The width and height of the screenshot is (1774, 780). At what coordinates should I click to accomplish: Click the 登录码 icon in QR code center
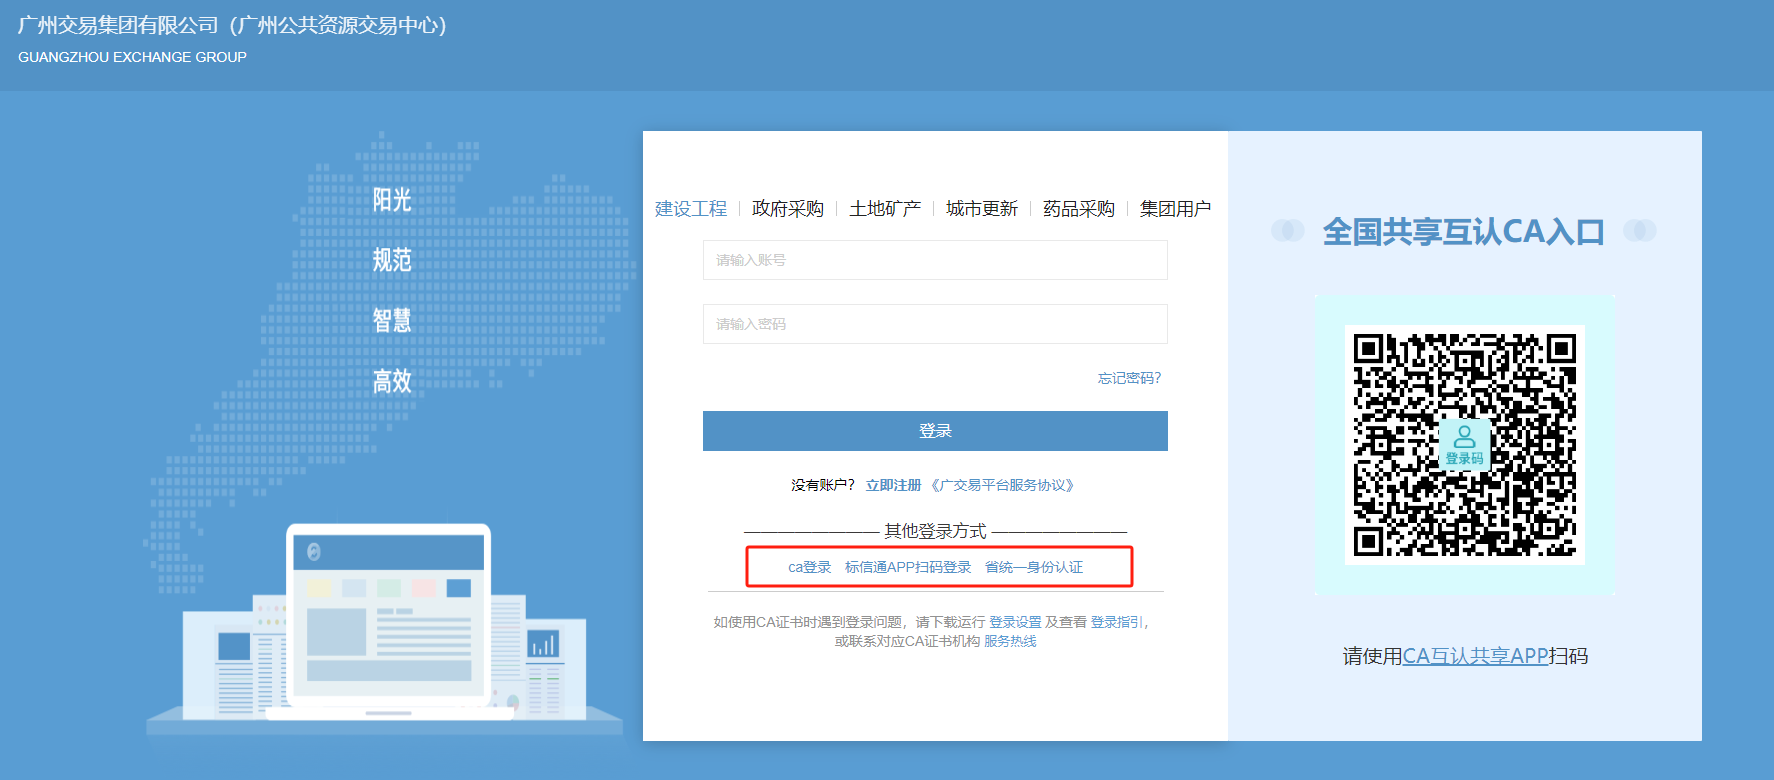(1464, 444)
